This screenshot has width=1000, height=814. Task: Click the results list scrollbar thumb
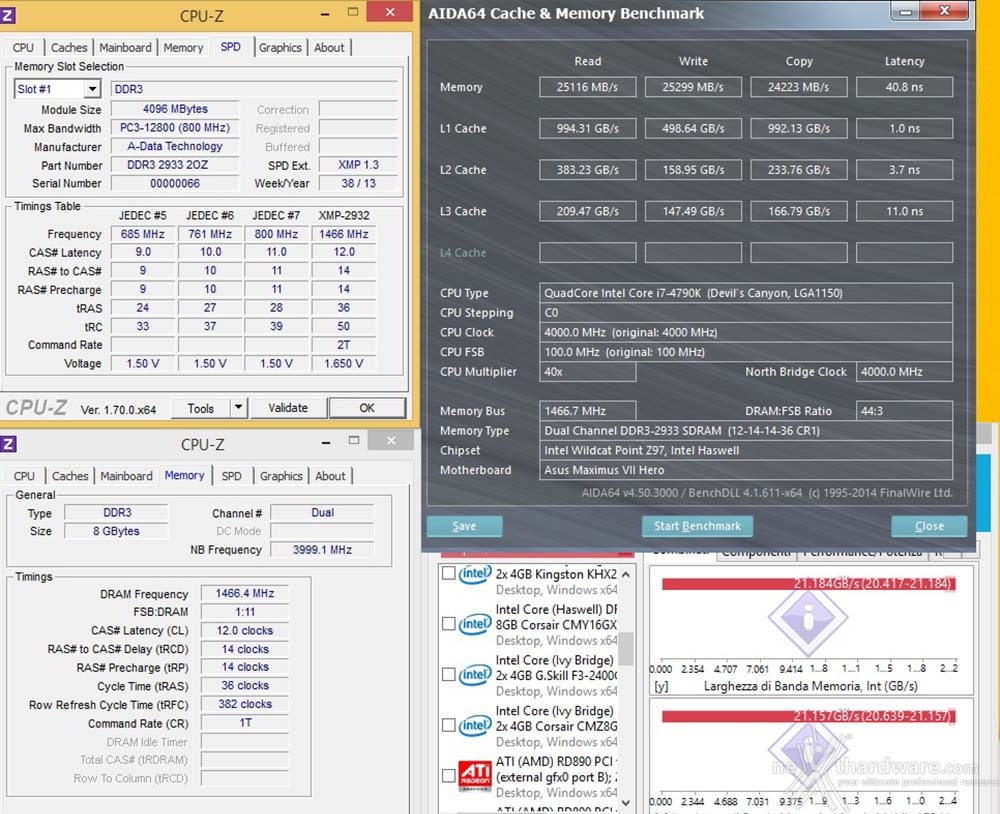626,648
